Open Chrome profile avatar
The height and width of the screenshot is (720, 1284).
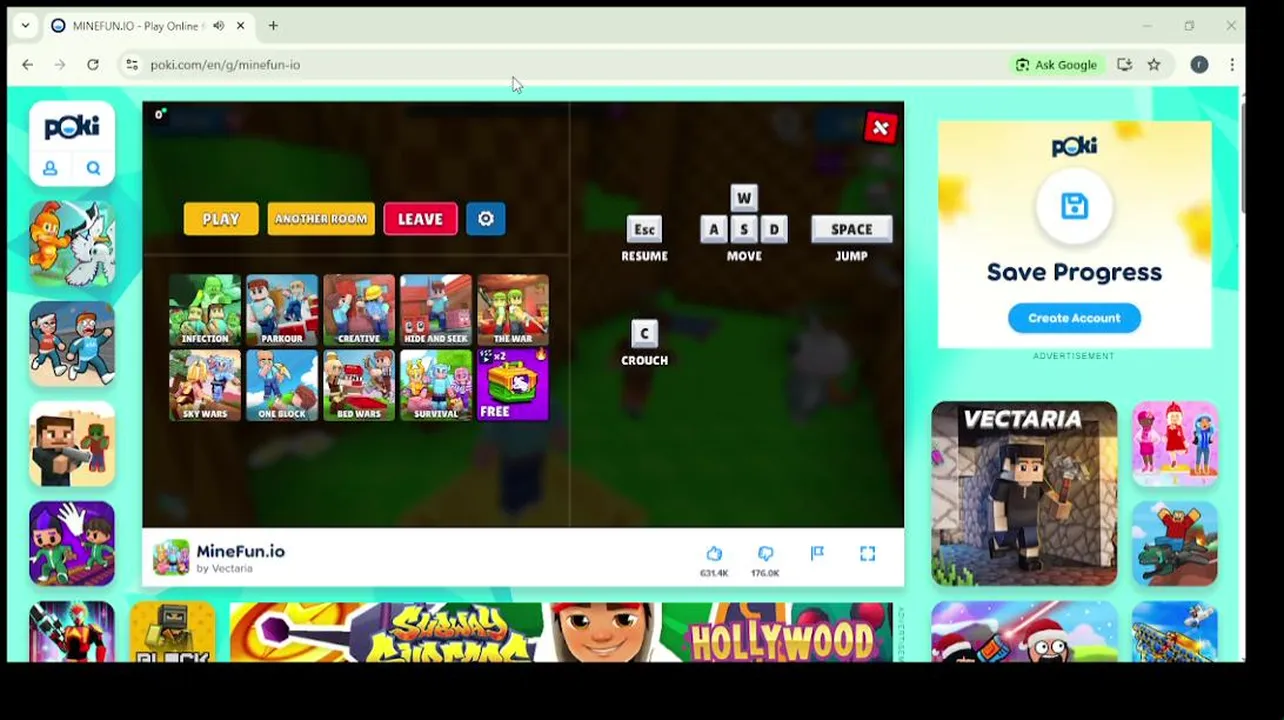point(1199,65)
